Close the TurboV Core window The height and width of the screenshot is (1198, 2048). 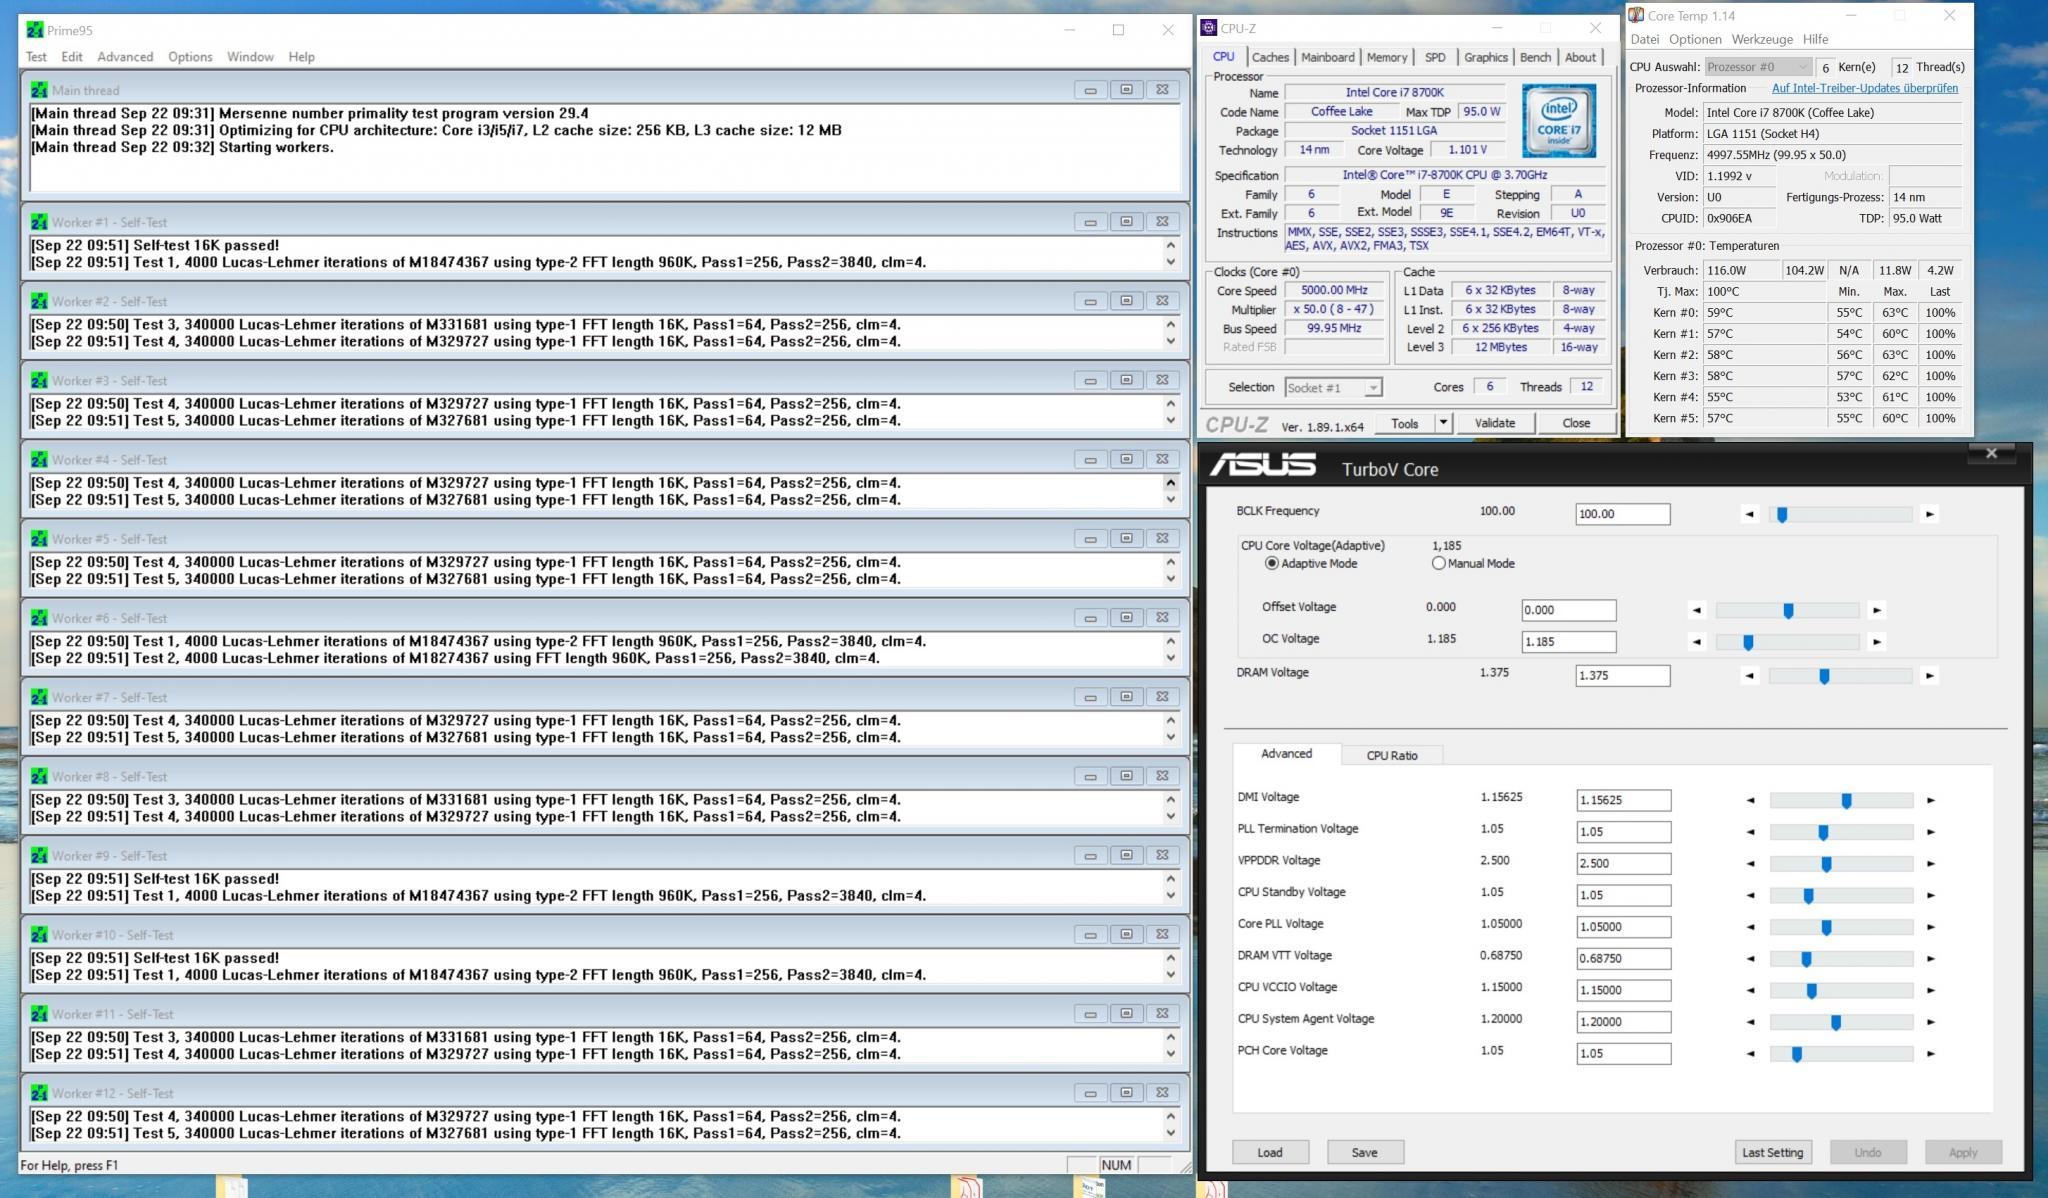coord(1991,453)
